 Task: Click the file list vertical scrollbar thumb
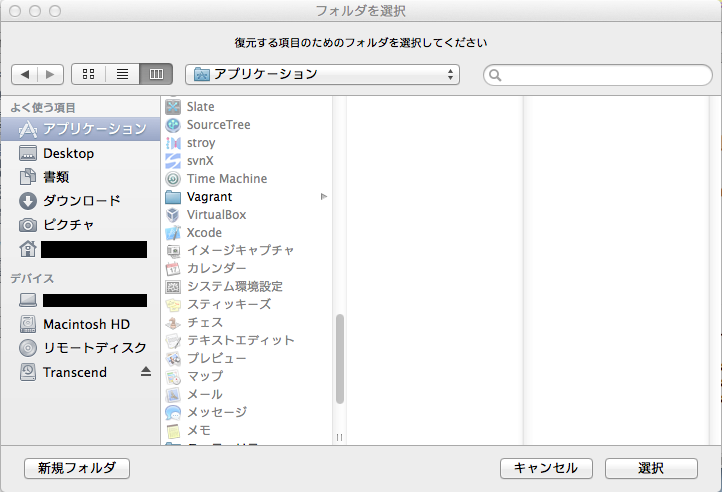pos(340,359)
